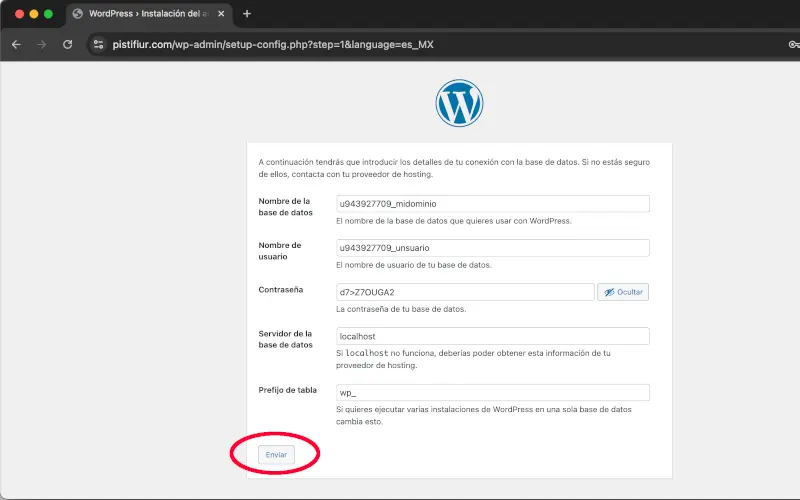Click the yellow minimize window button

tap(34, 14)
